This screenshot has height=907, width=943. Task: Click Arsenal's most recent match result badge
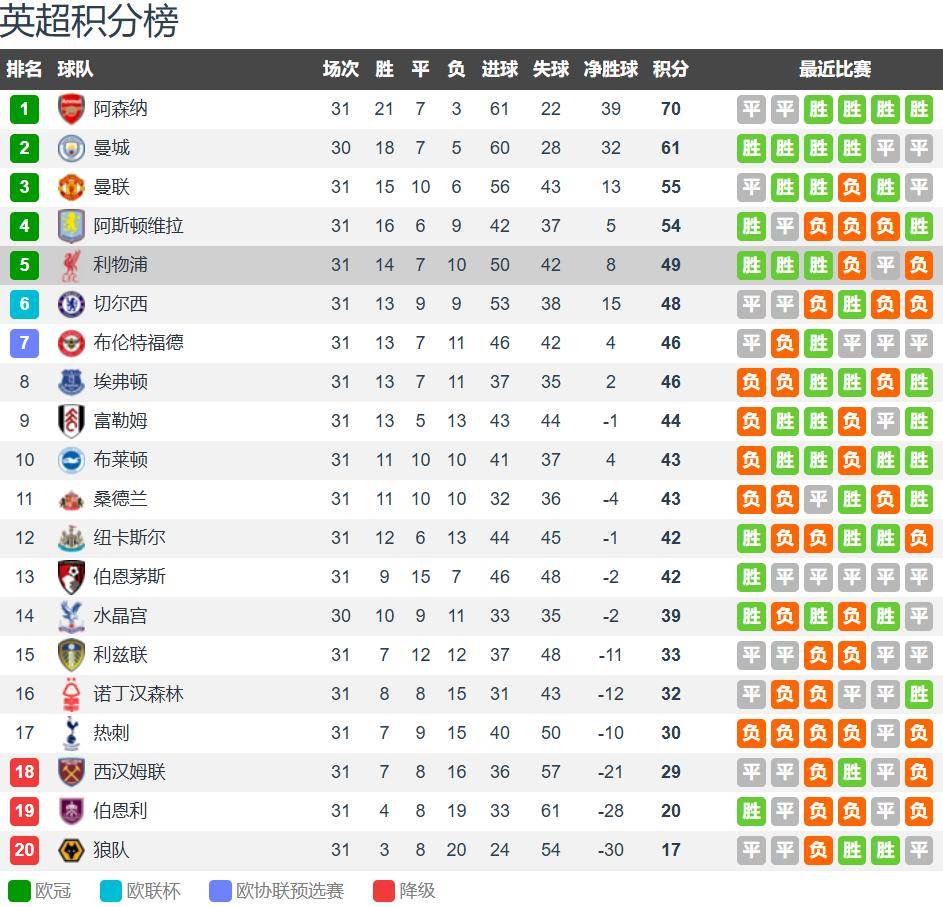(x=918, y=109)
